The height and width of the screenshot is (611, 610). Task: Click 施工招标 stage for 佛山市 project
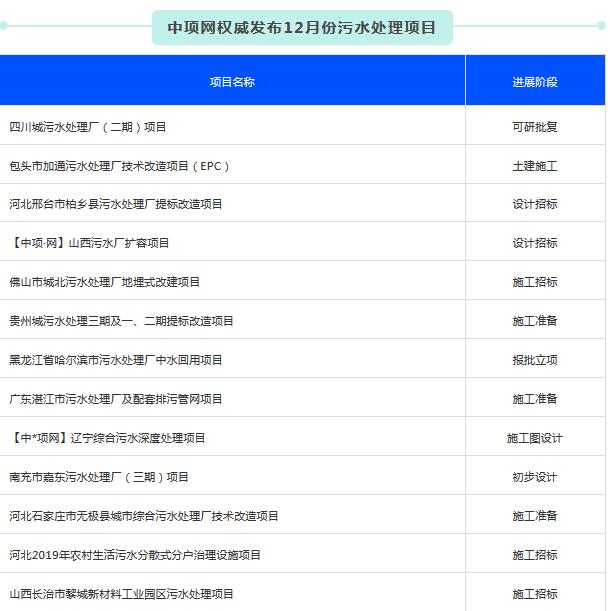[x=535, y=282]
